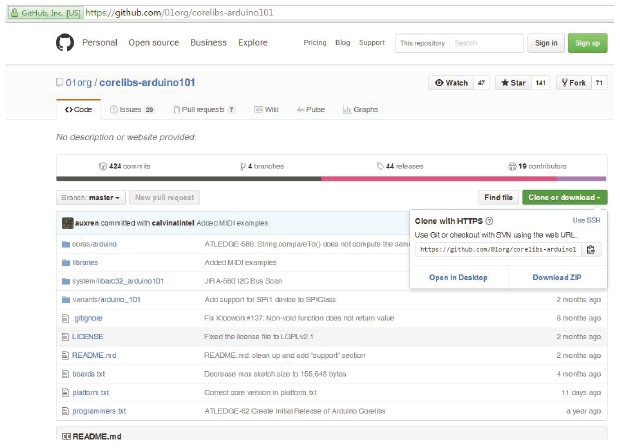The height and width of the screenshot is (448, 620).
Task: Click the clone HTTPS URL text field
Action: 498,250
